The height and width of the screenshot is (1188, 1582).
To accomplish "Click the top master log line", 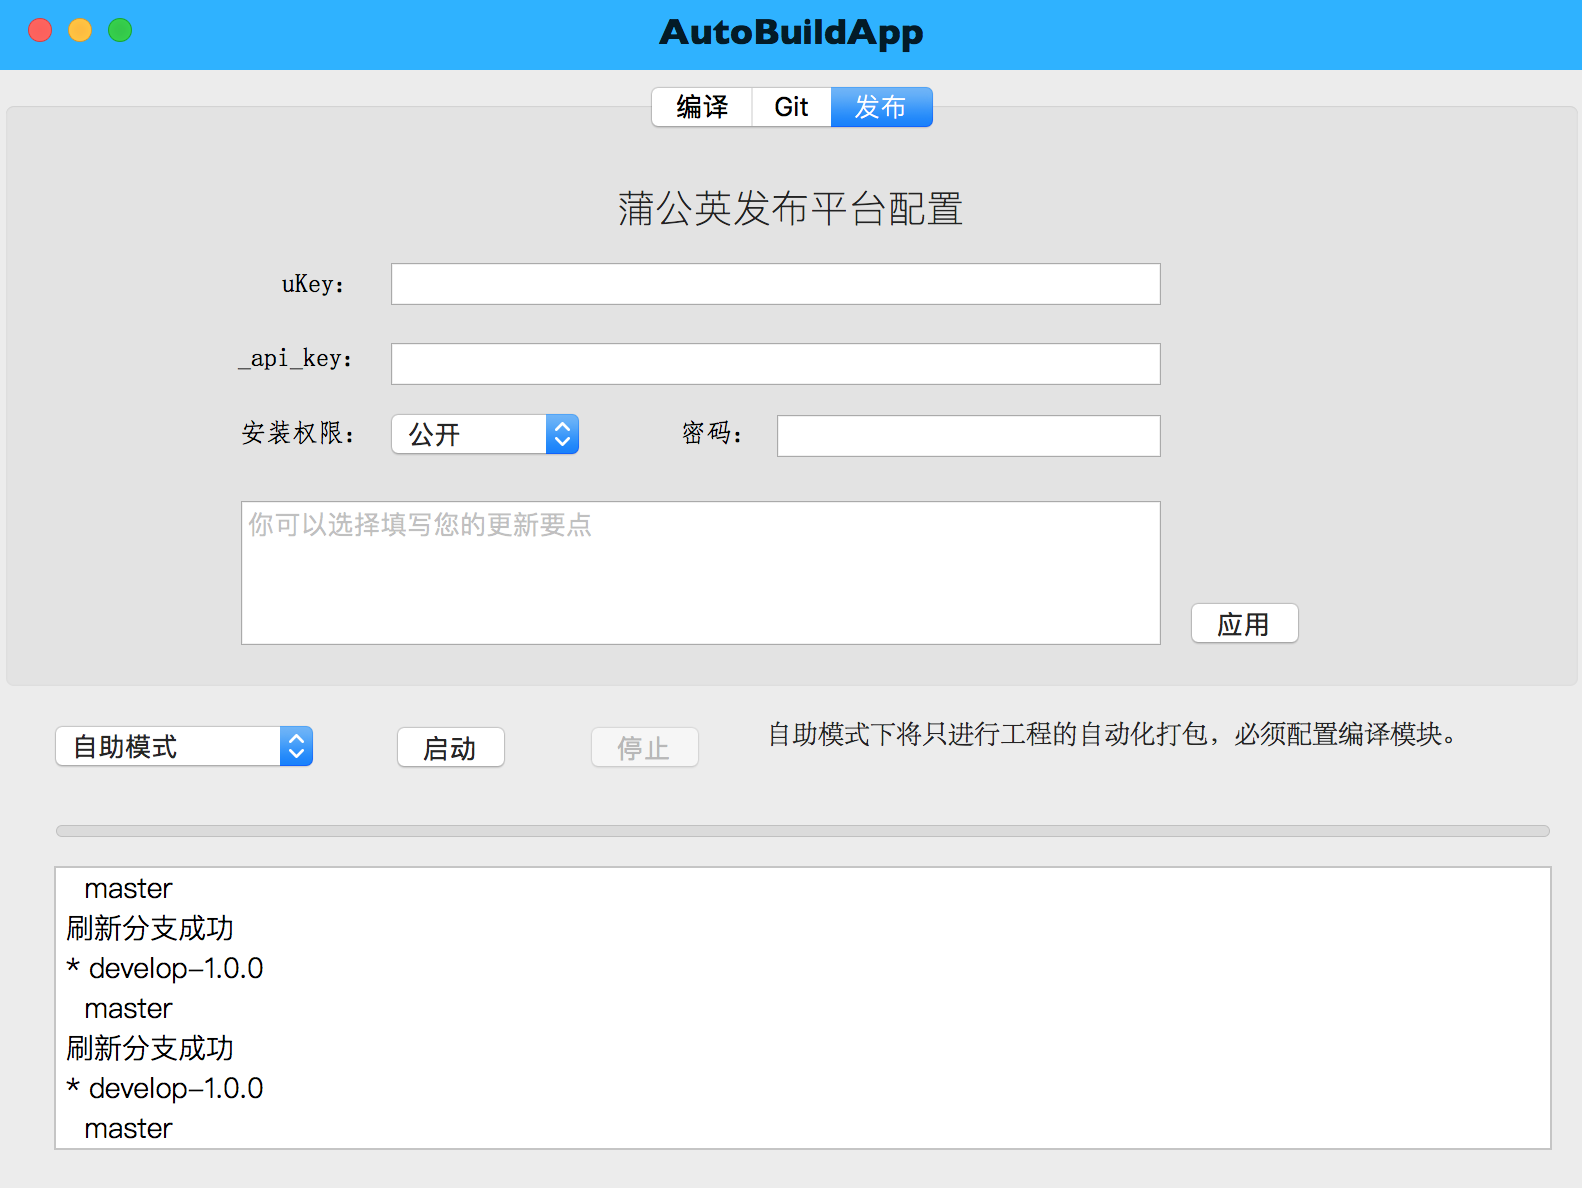I will click(128, 888).
